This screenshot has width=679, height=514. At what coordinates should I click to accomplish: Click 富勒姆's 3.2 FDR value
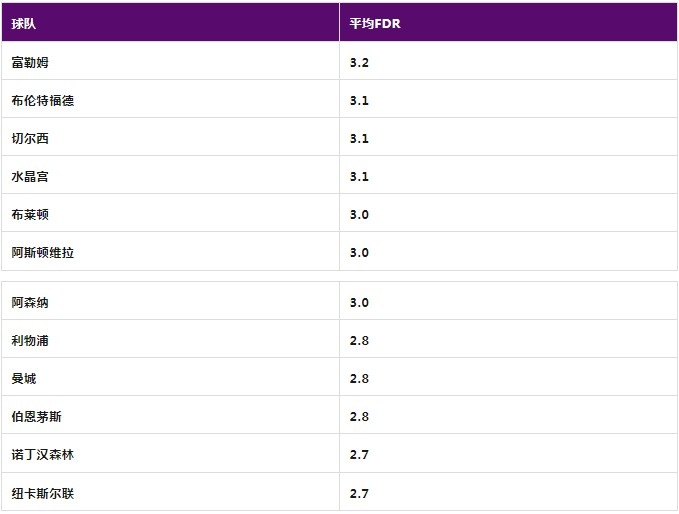pos(360,62)
